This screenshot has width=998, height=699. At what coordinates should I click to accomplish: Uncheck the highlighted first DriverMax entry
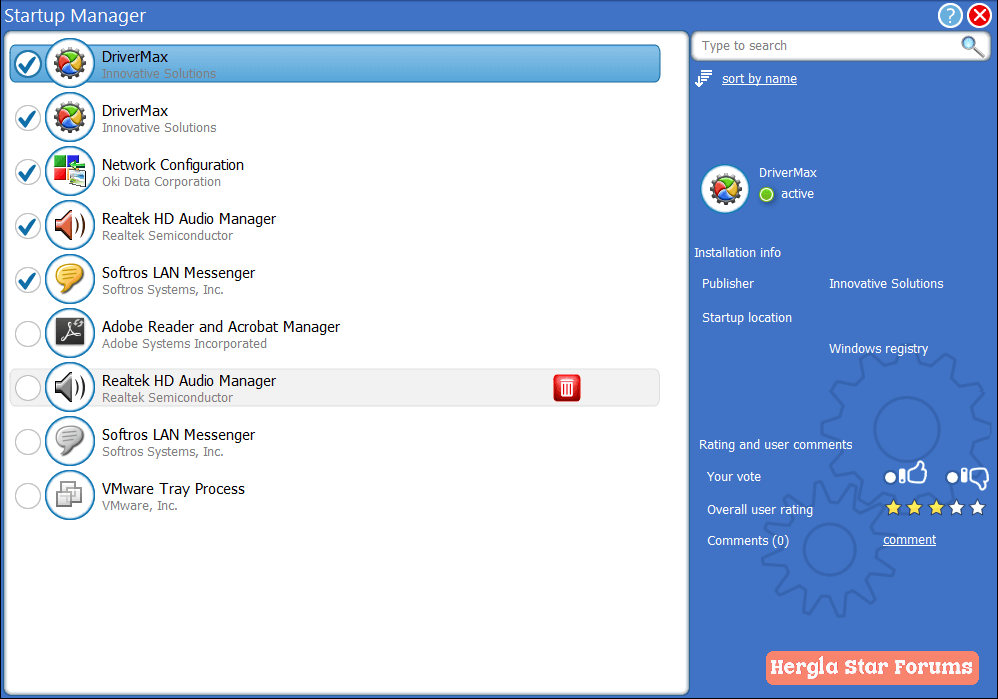point(28,64)
